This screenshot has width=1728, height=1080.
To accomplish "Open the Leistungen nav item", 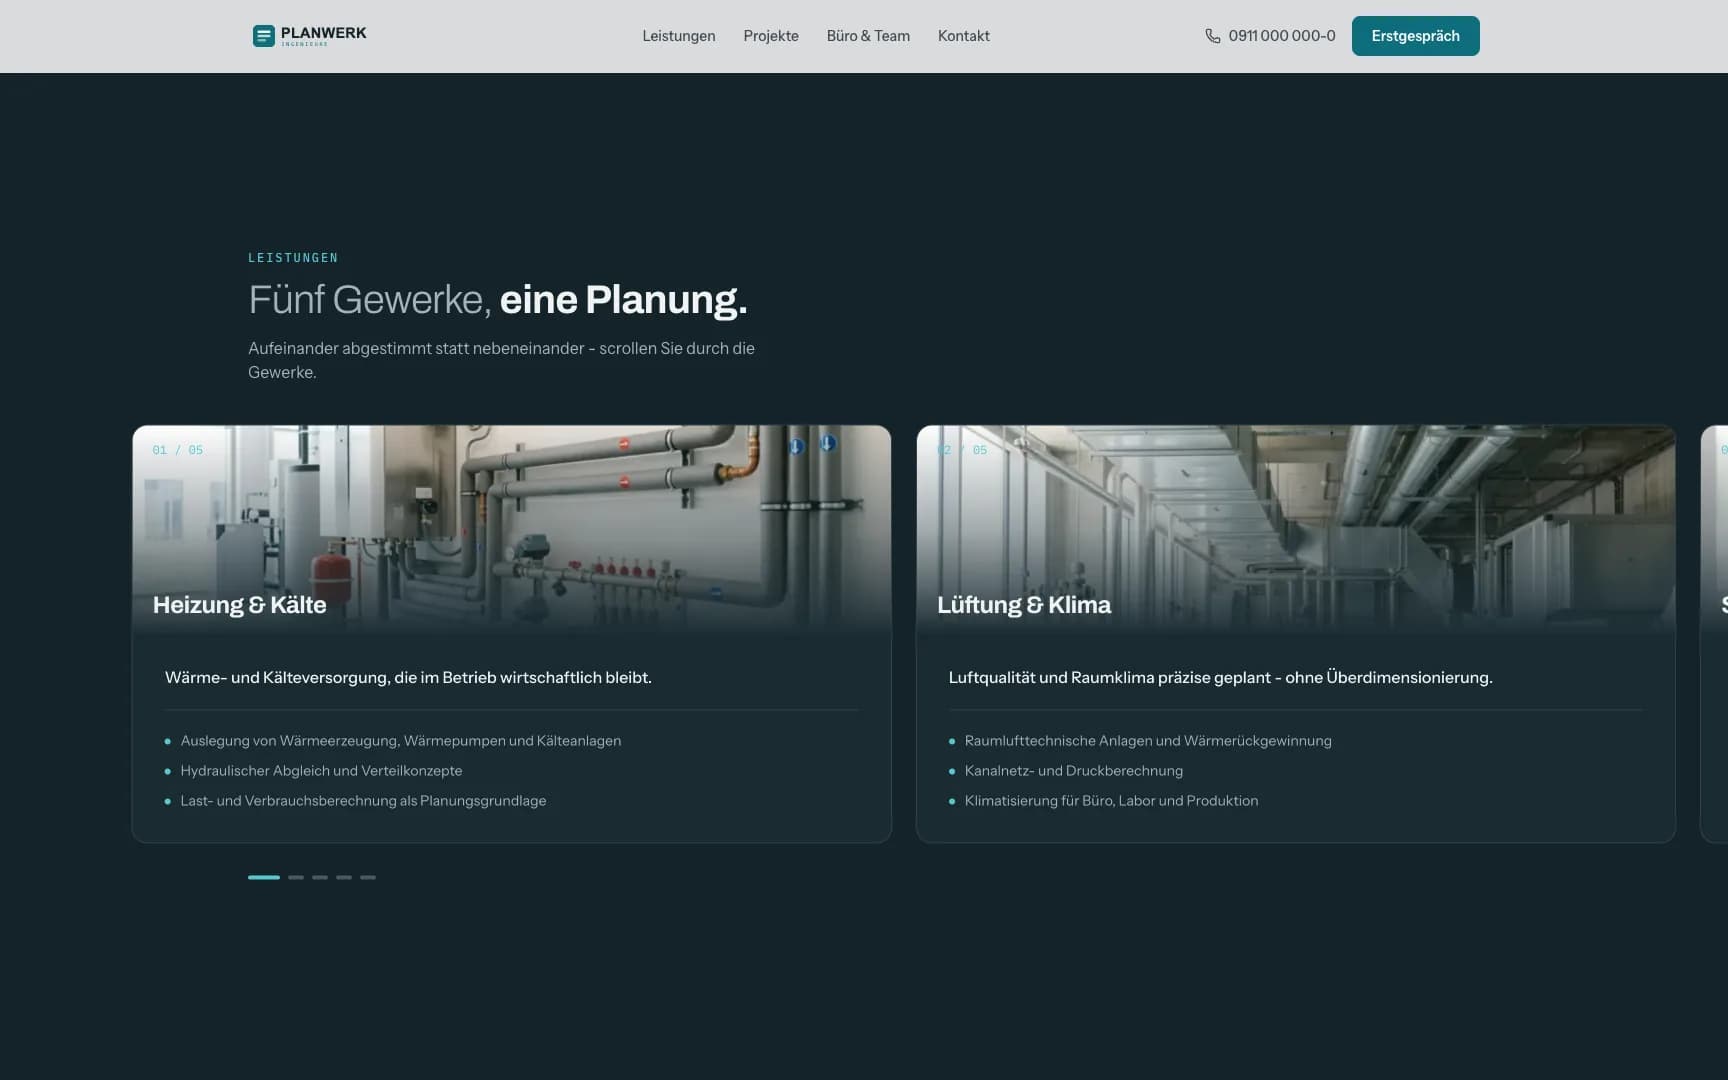I will (x=679, y=36).
